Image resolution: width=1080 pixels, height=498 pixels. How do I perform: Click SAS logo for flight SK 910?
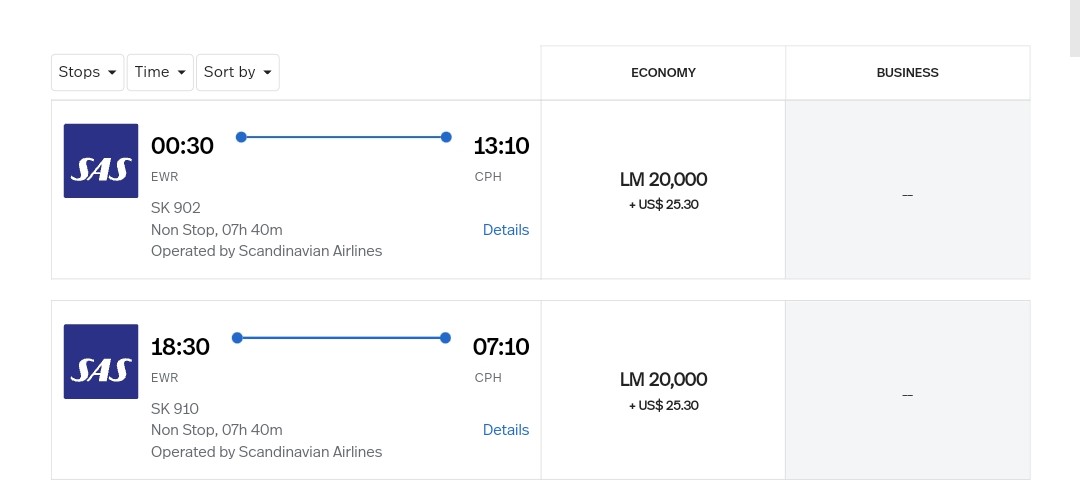101,361
